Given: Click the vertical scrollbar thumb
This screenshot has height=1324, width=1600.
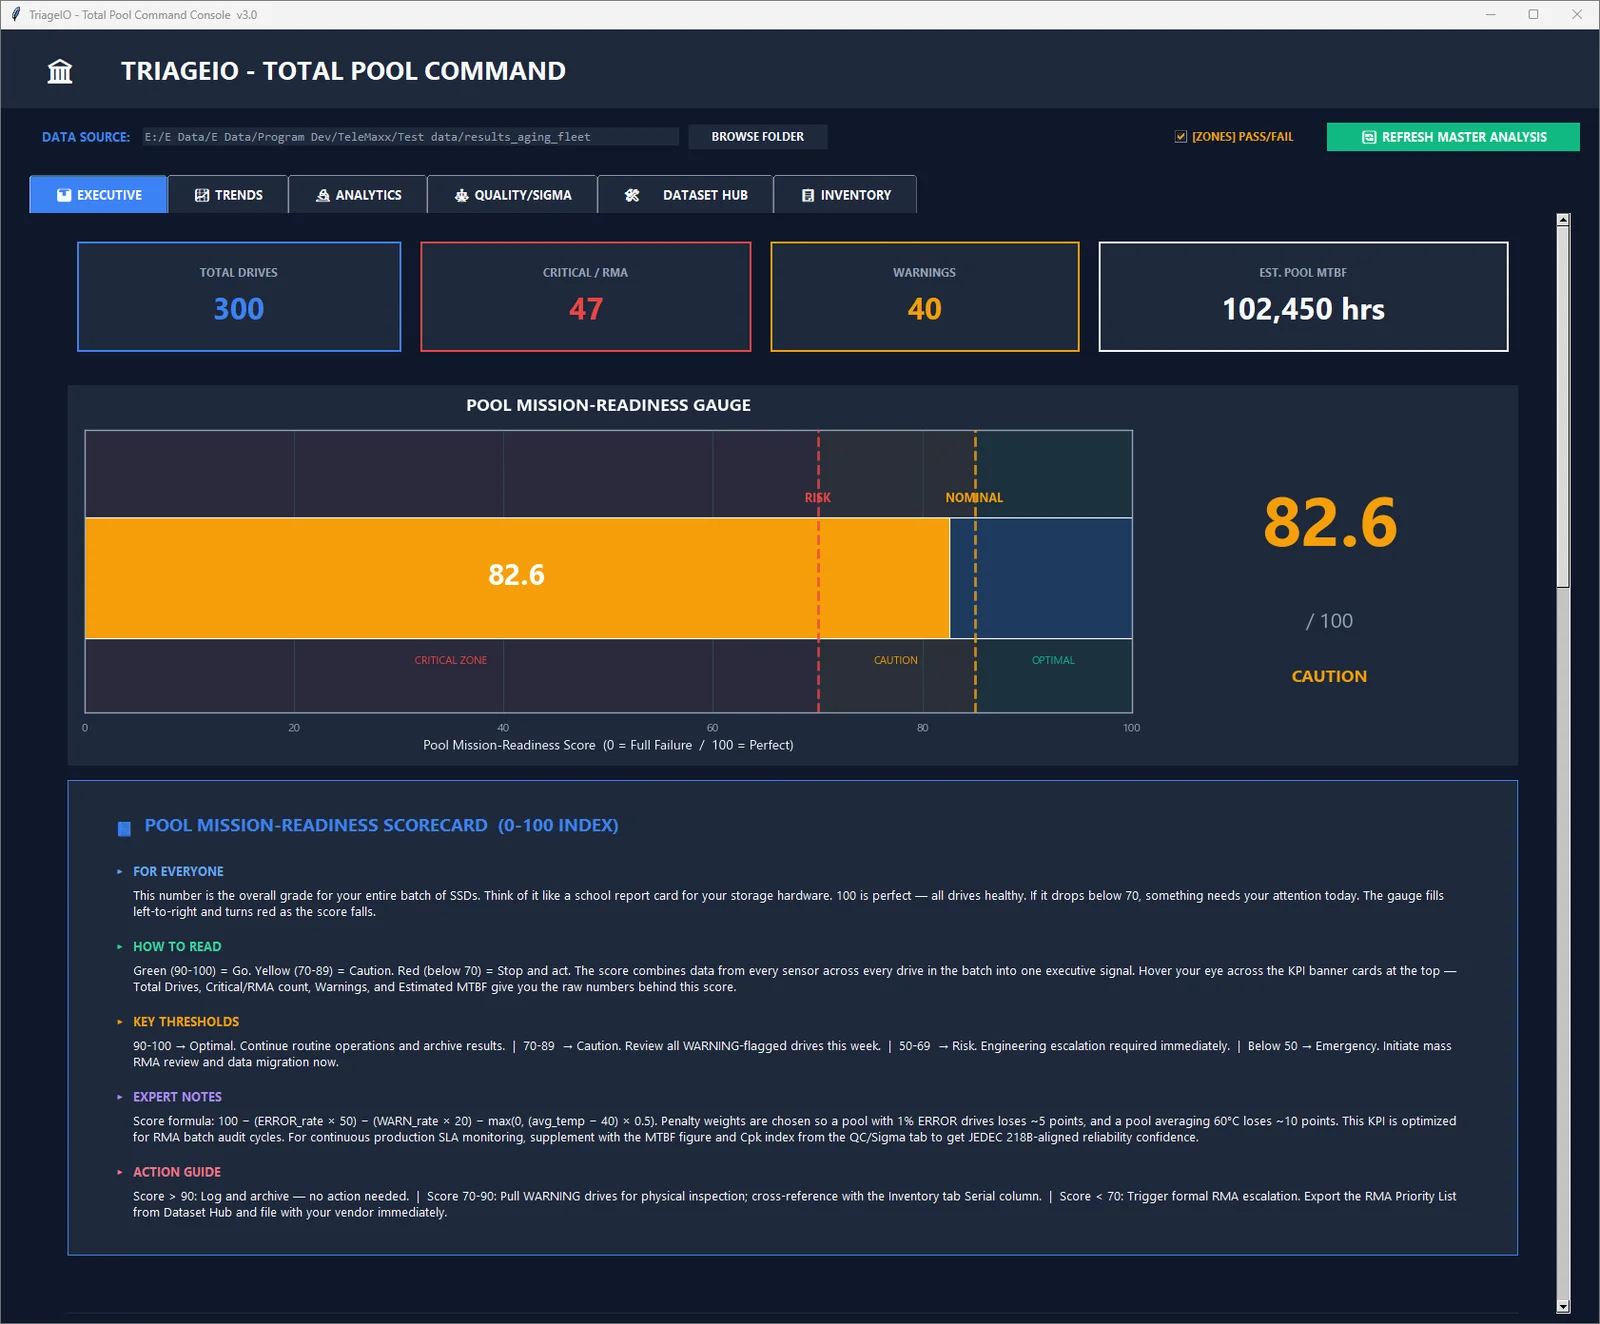Looking at the screenshot, I should [1563, 407].
